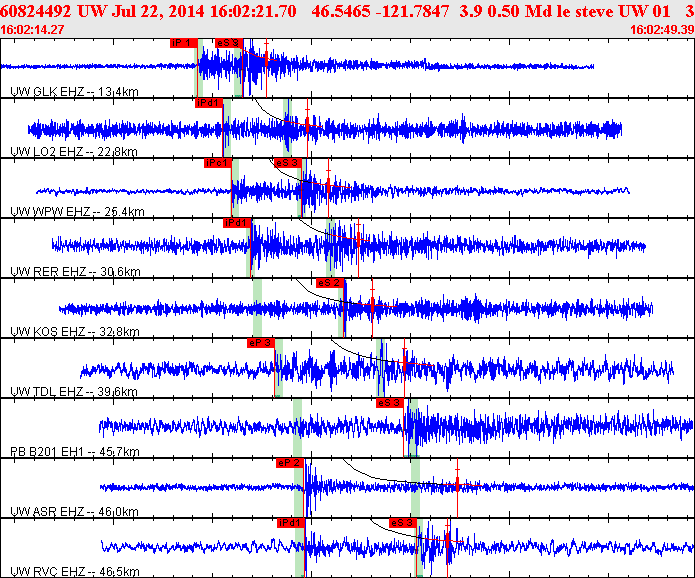Image resolution: width=695 pixels, height=578 pixels.
Task: Click station label UW RVC EHZ -- 46.5km
Action: point(74,572)
